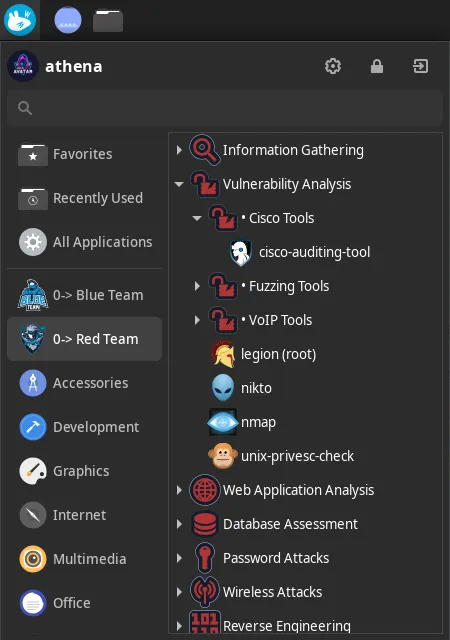
Task: Click the Password Attacks key icon
Action: pos(205,558)
